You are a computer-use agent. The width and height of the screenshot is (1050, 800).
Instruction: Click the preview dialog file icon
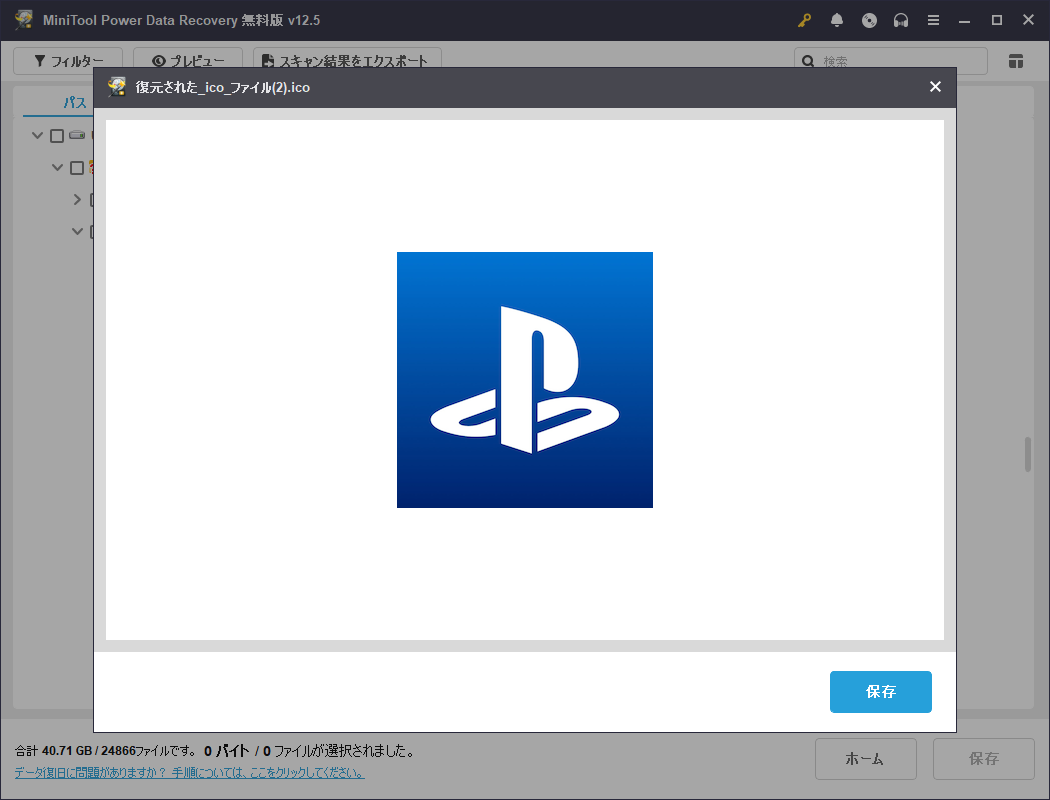click(x=117, y=87)
